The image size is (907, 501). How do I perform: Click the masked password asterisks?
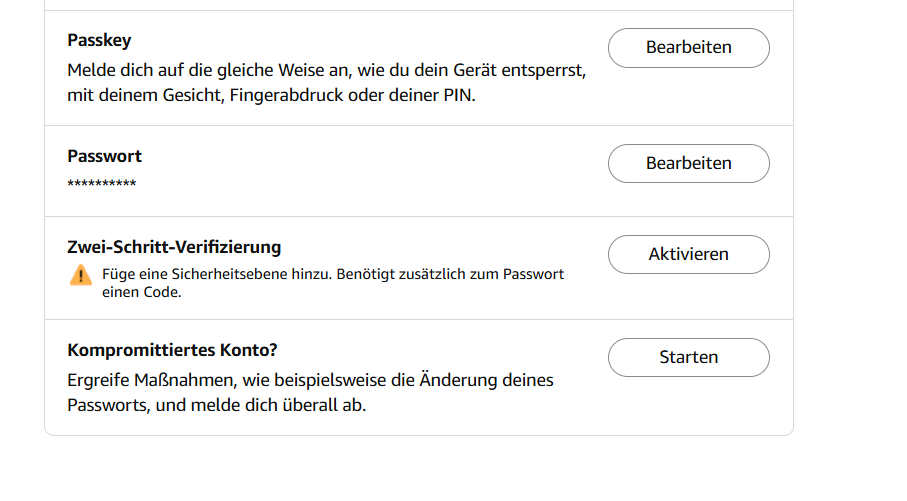tap(102, 184)
